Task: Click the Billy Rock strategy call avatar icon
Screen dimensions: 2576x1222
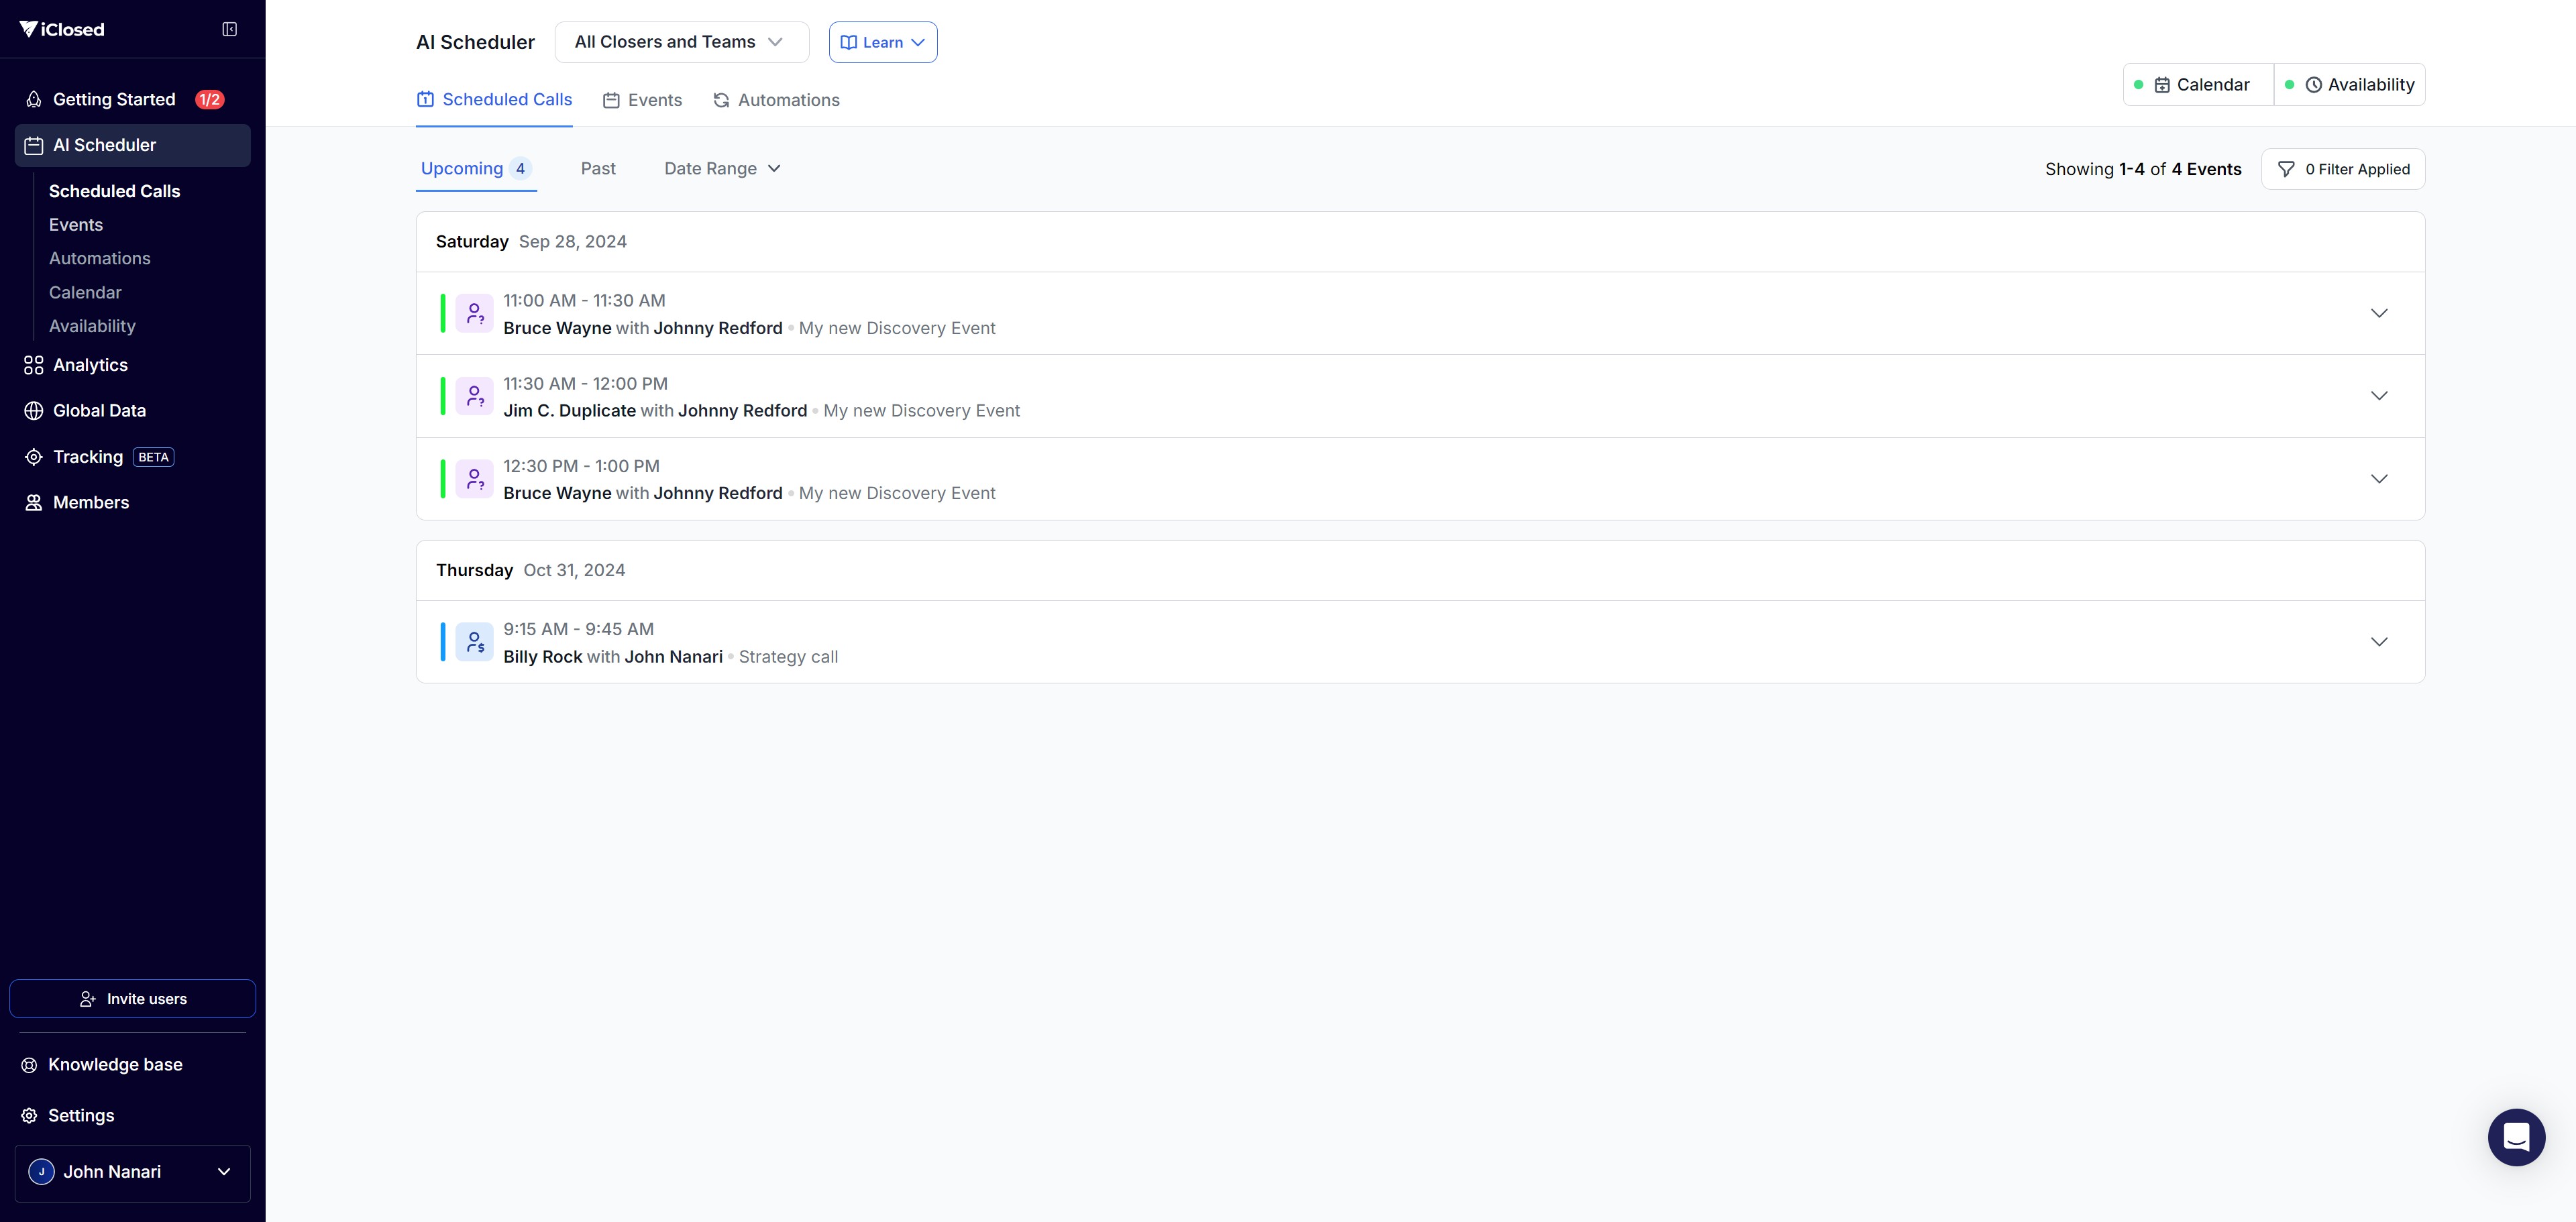Action: click(474, 642)
